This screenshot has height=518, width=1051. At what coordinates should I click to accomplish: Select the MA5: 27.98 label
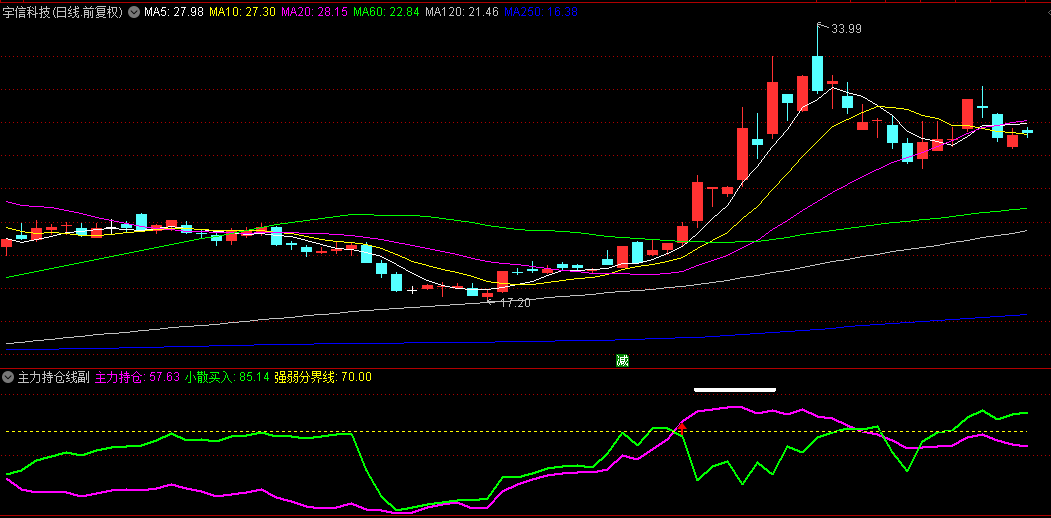click(x=174, y=11)
